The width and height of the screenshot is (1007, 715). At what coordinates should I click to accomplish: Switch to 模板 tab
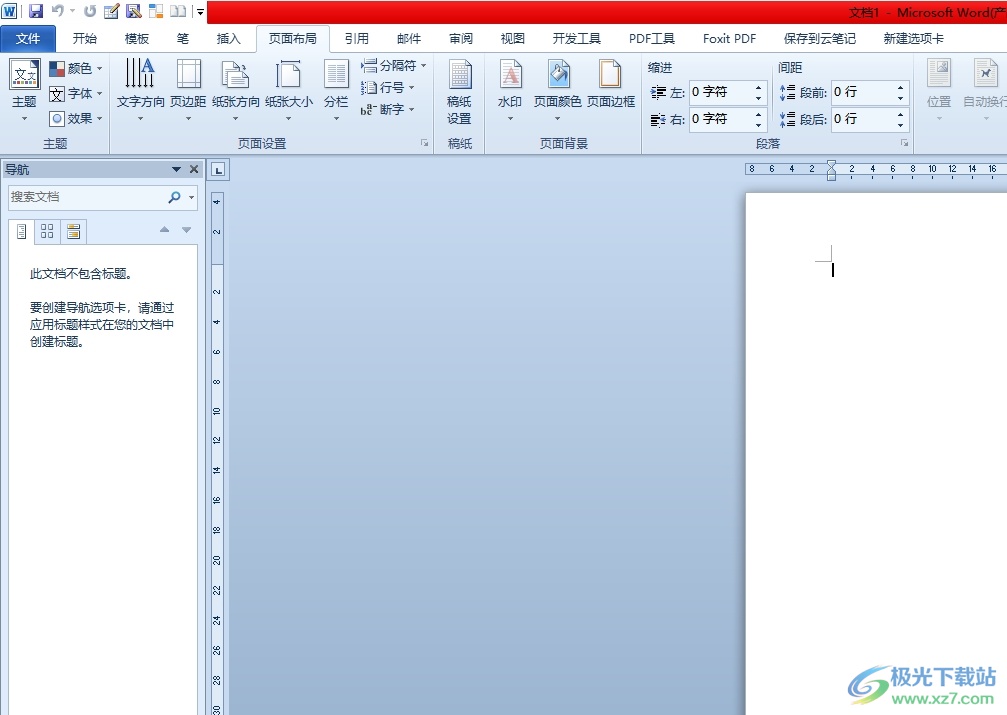click(136, 39)
